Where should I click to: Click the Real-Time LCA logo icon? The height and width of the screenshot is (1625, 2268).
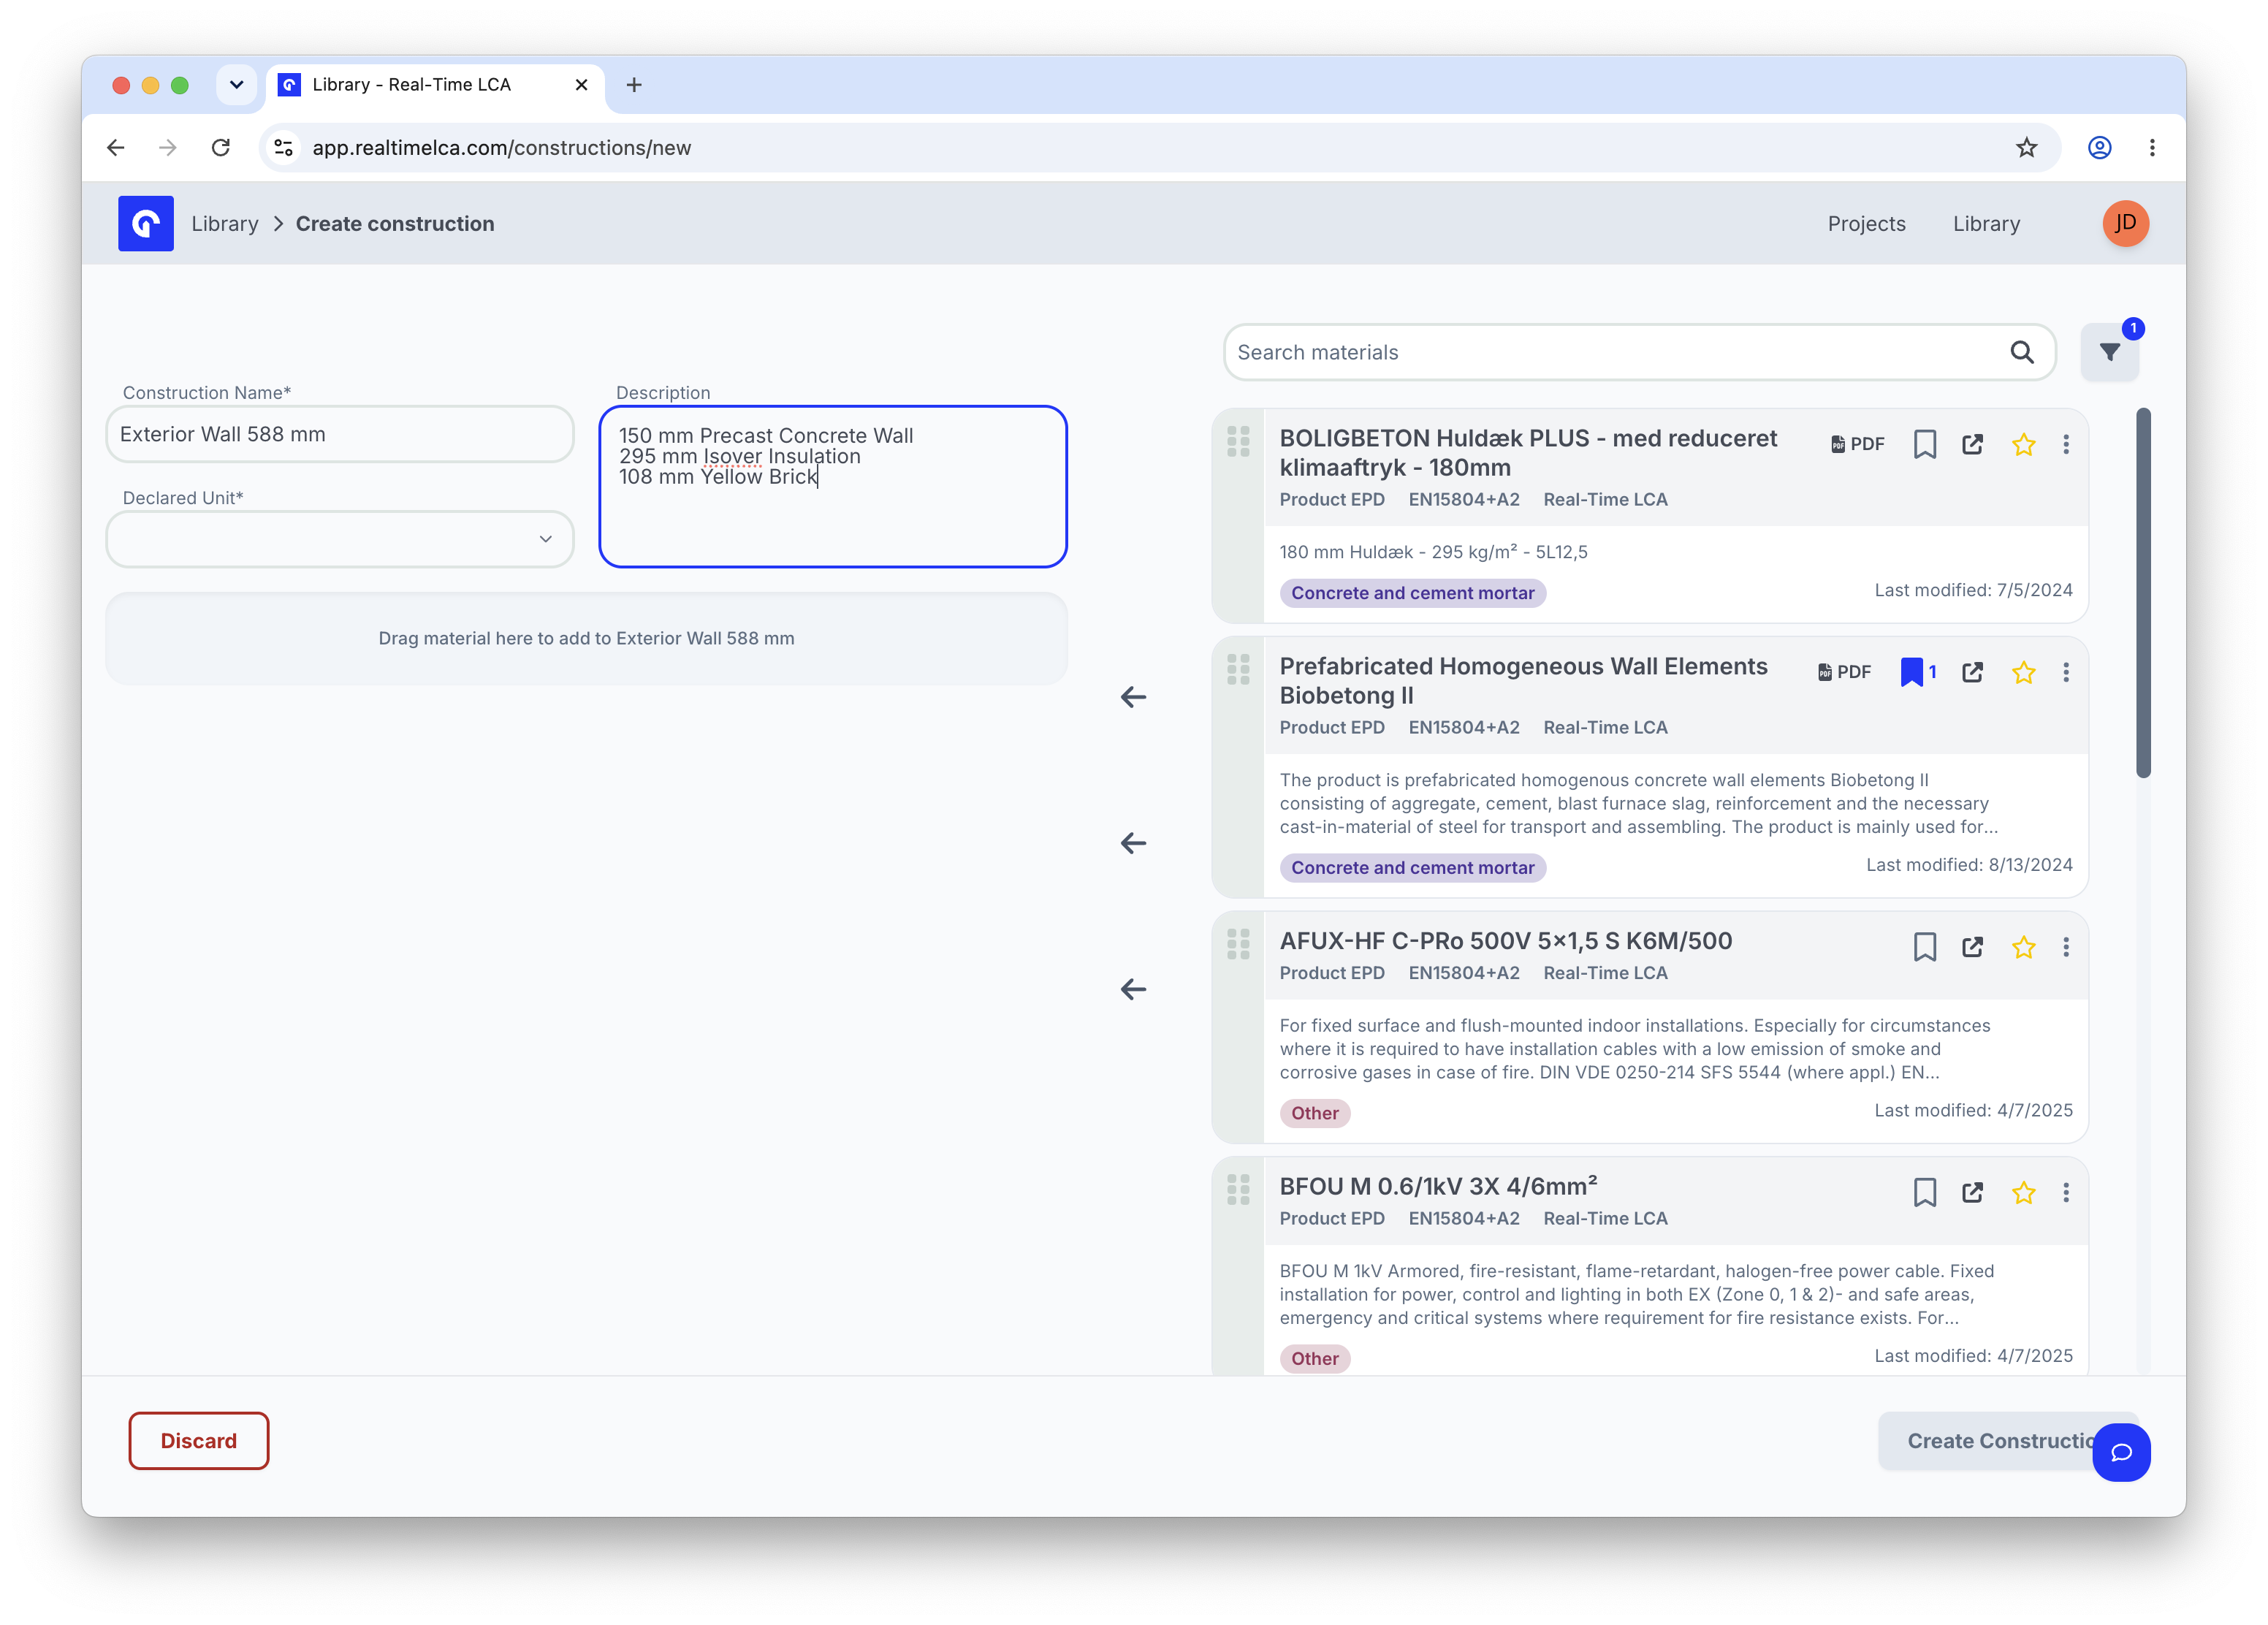(x=146, y=223)
